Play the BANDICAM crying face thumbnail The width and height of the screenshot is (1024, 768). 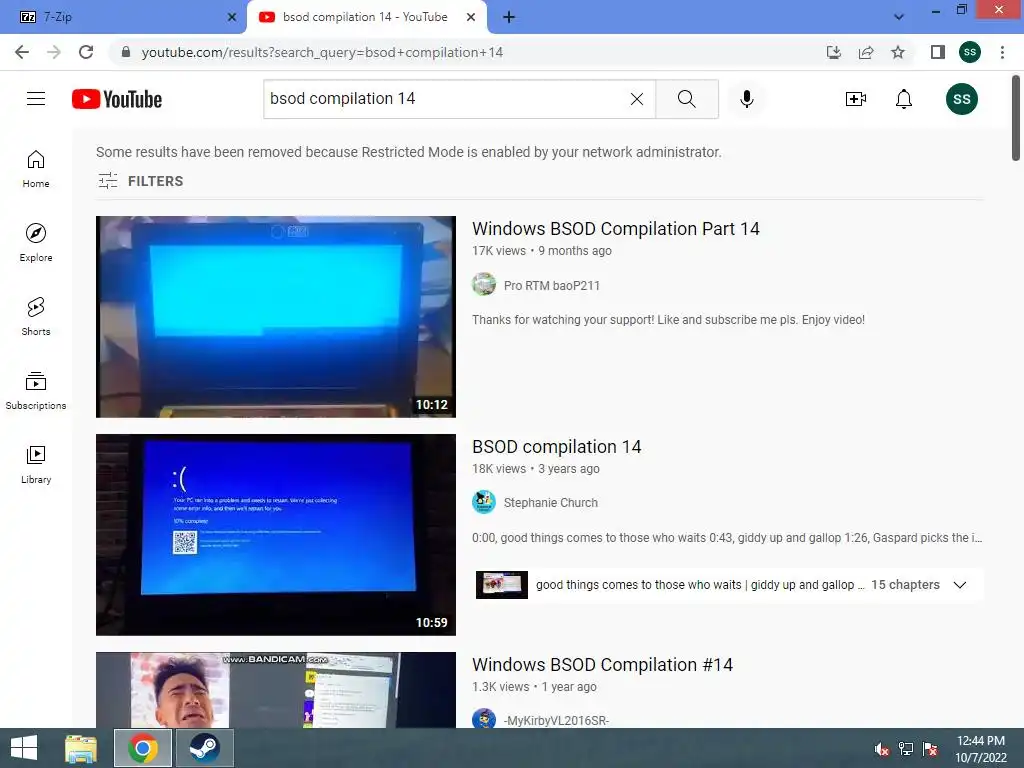coord(276,690)
